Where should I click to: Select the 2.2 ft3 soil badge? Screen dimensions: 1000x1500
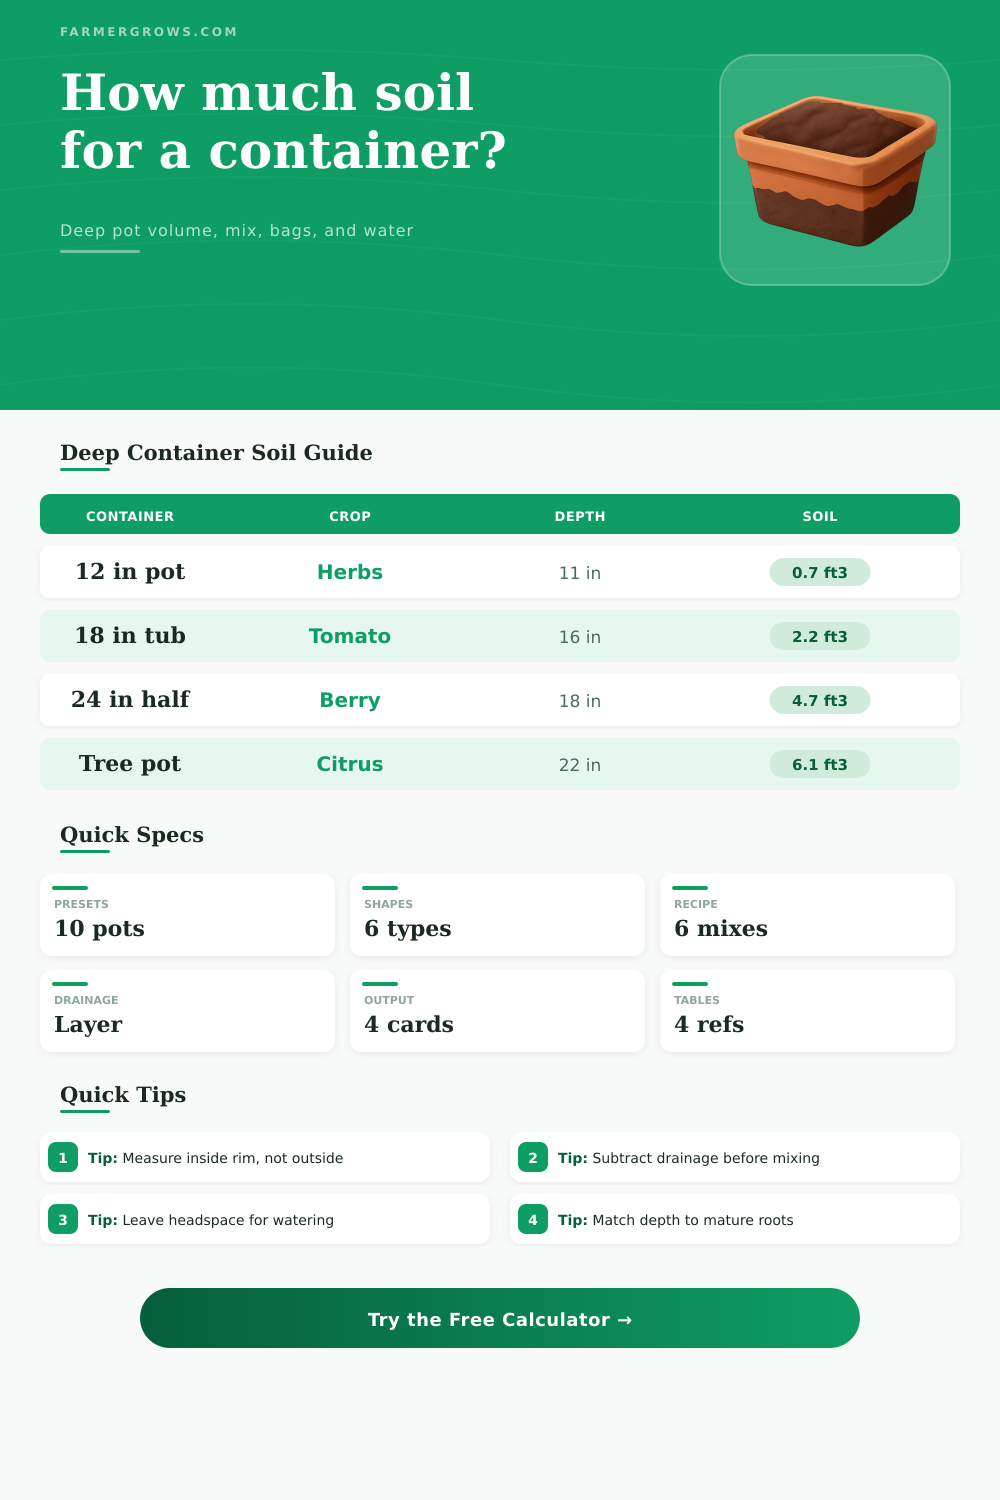point(820,636)
